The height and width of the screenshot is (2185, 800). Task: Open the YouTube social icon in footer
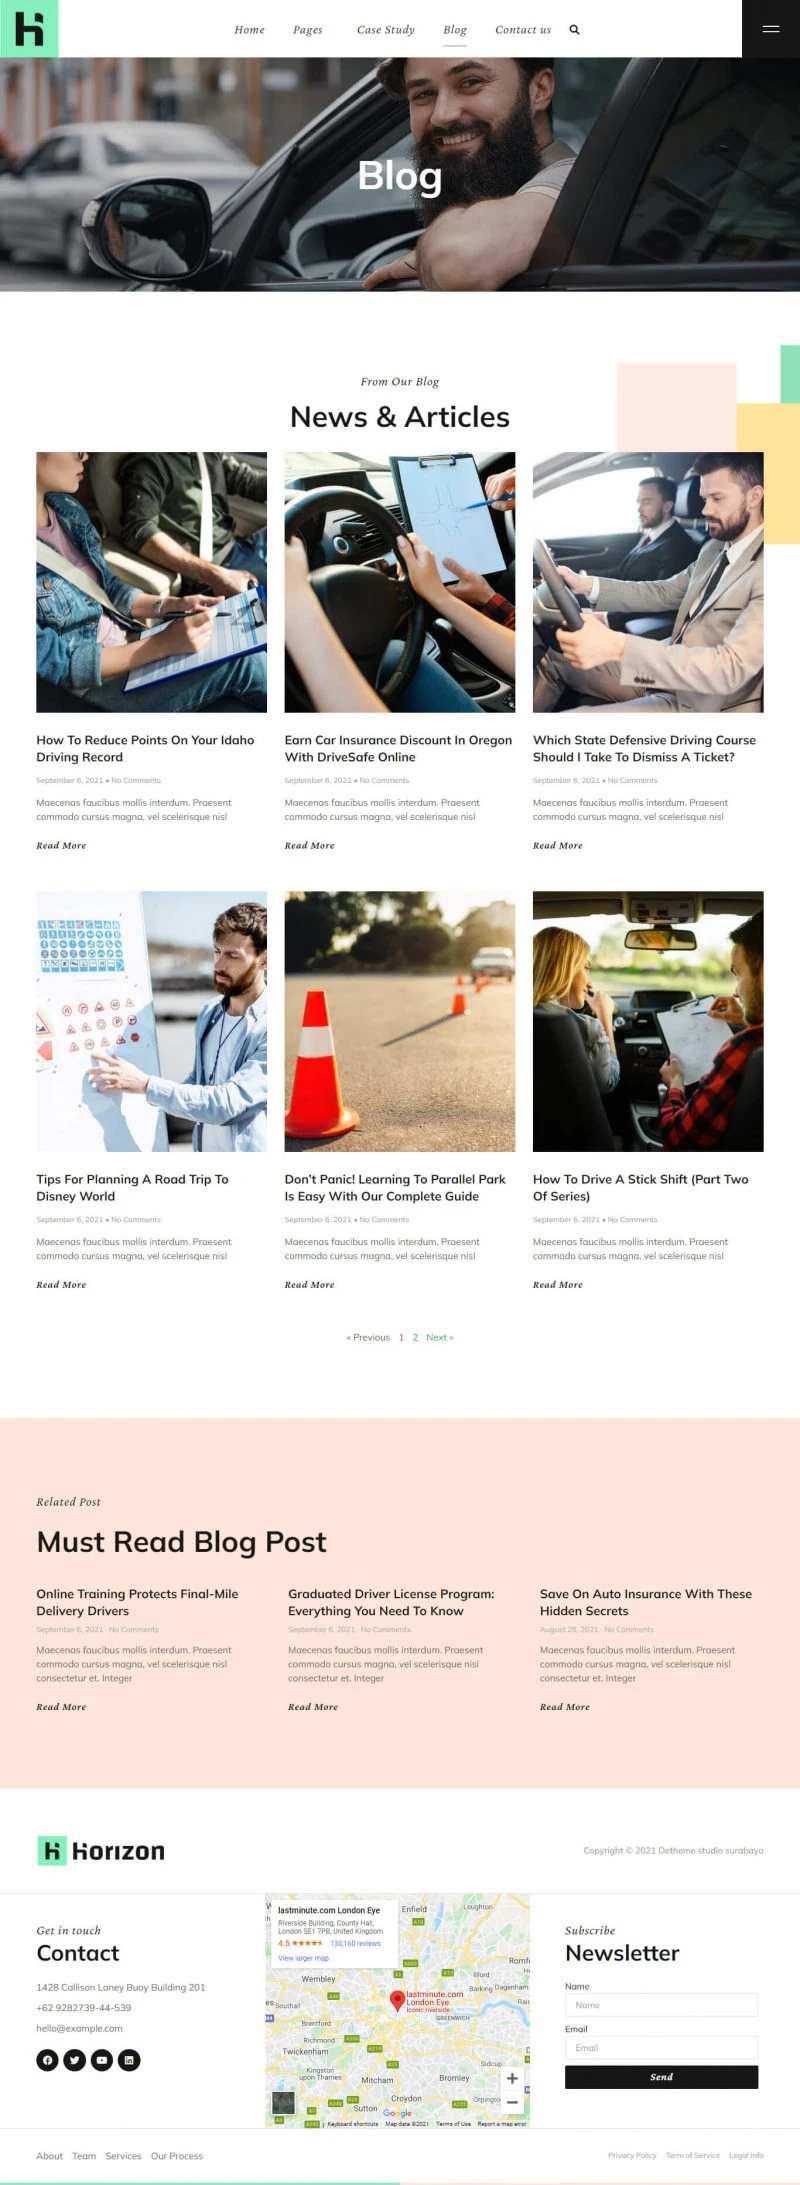pos(102,2060)
